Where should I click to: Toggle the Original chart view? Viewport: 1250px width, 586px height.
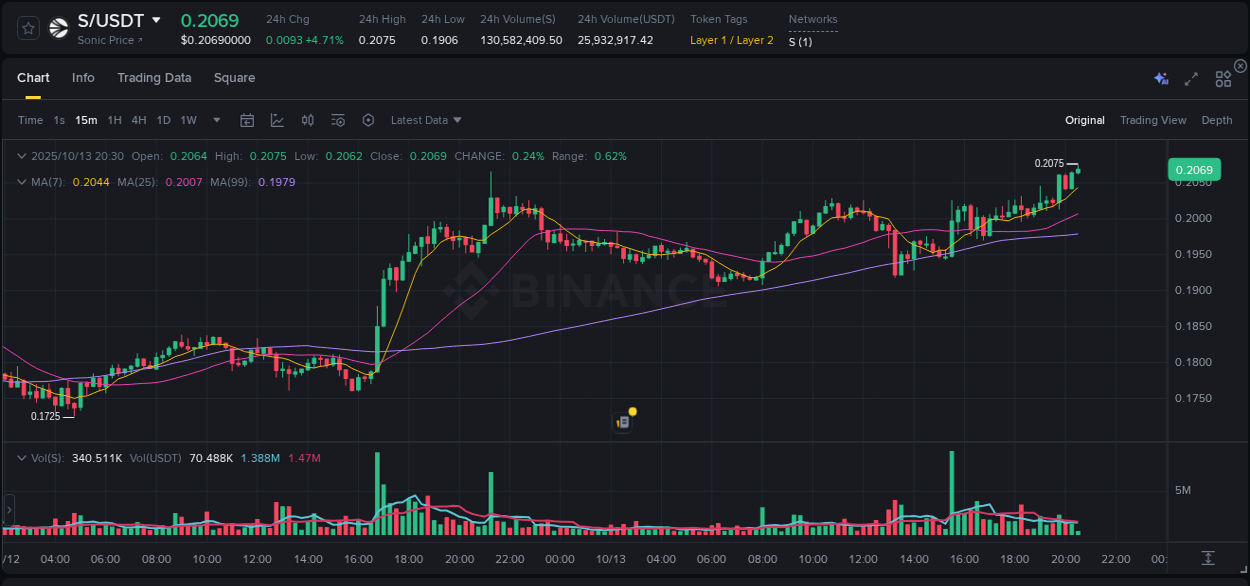pos(1084,120)
